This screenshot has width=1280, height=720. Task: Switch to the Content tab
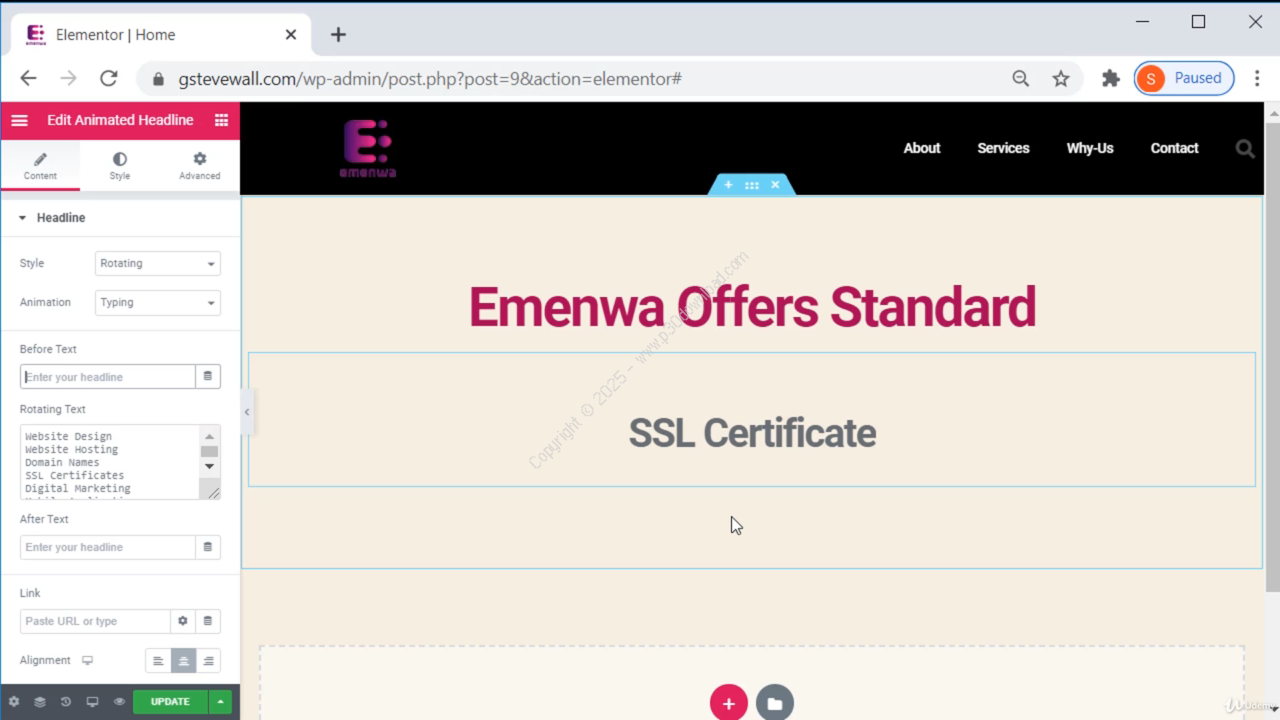pos(40,166)
